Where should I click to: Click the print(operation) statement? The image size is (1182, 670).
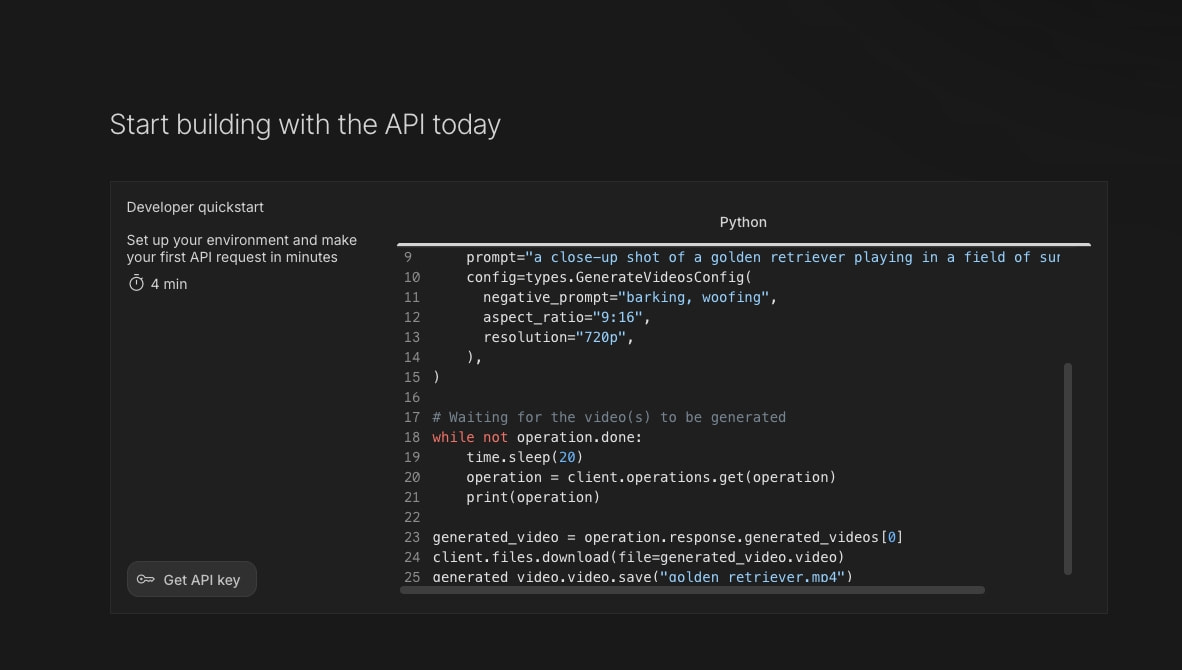pos(533,497)
